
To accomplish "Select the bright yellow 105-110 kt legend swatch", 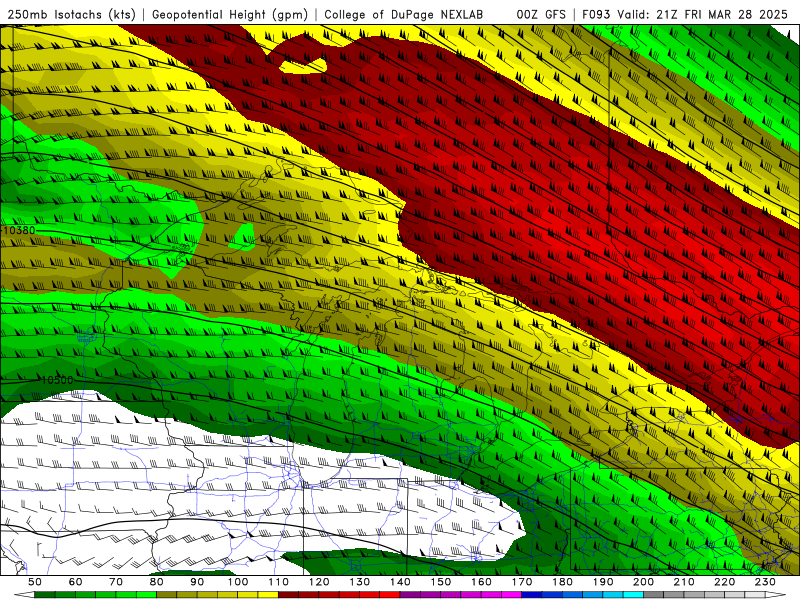I will coord(268,595).
